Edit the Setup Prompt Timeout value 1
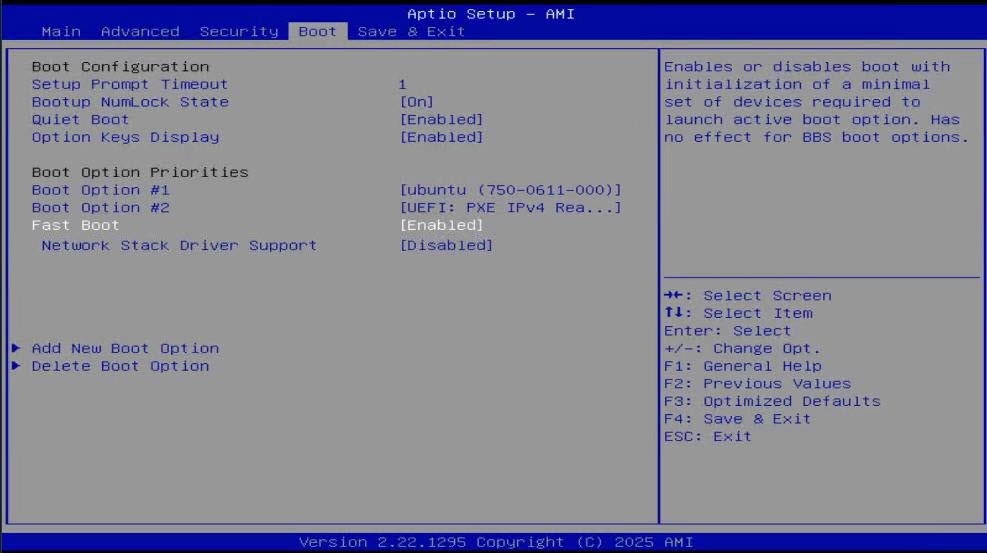The height and width of the screenshot is (553, 987). [x=402, y=84]
